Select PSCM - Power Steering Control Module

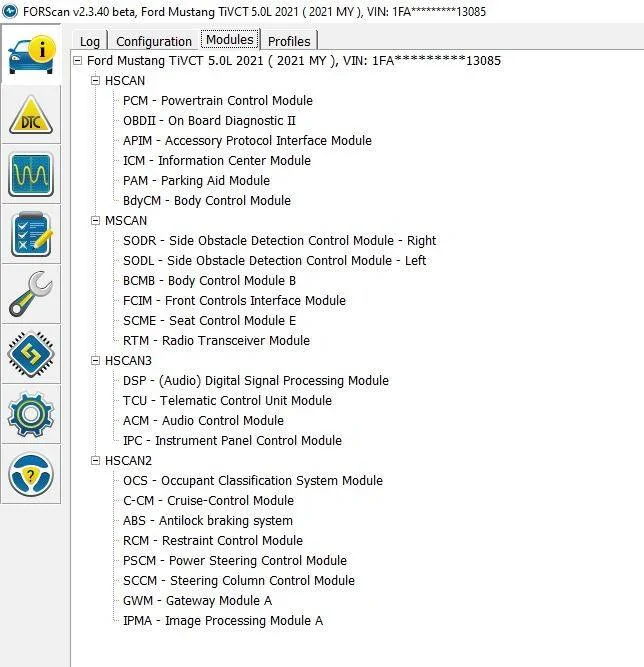(235, 560)
